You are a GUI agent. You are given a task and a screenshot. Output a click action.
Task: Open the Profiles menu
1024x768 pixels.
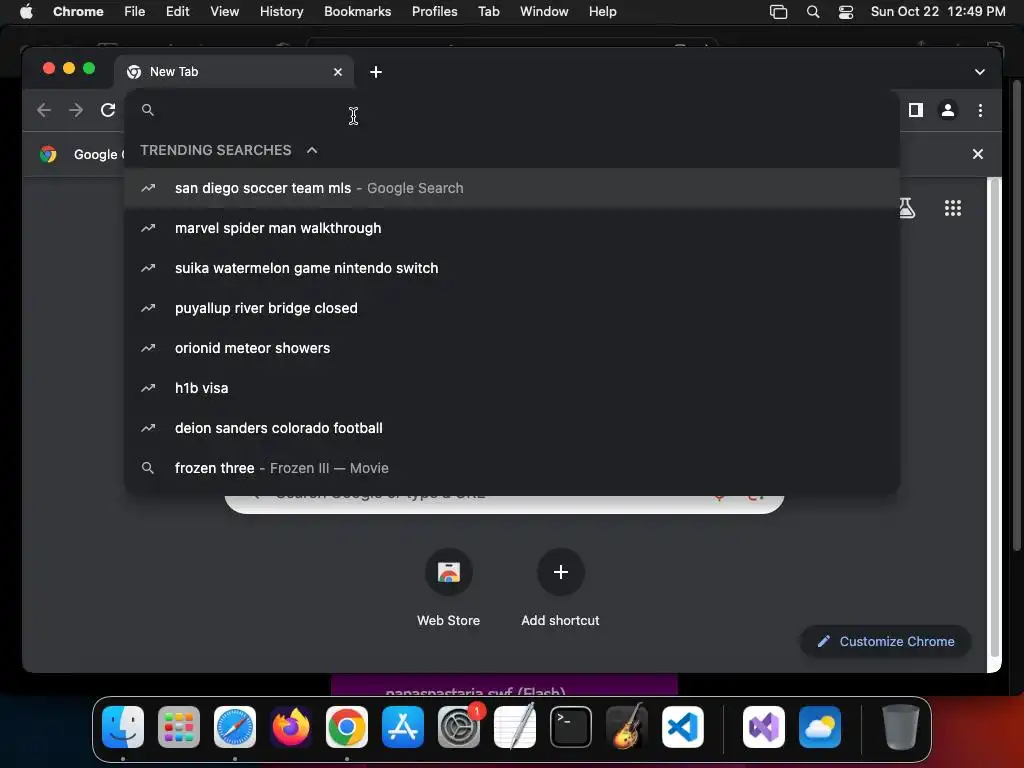434,11
